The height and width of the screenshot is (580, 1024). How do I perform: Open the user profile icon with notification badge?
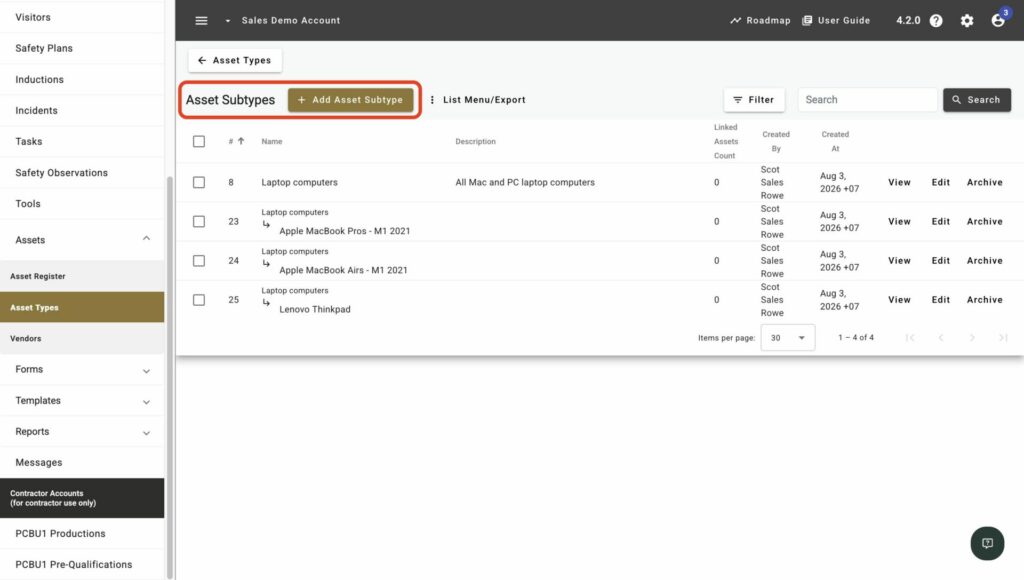[998, 20]
